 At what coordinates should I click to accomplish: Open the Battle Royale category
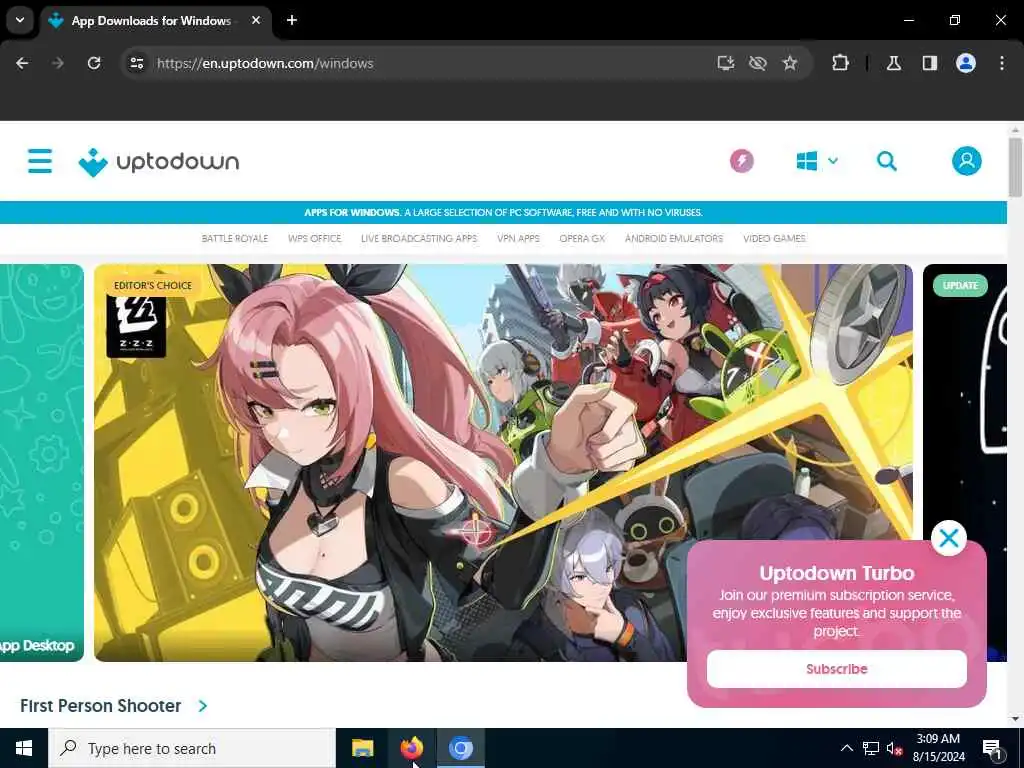point(234,238)
